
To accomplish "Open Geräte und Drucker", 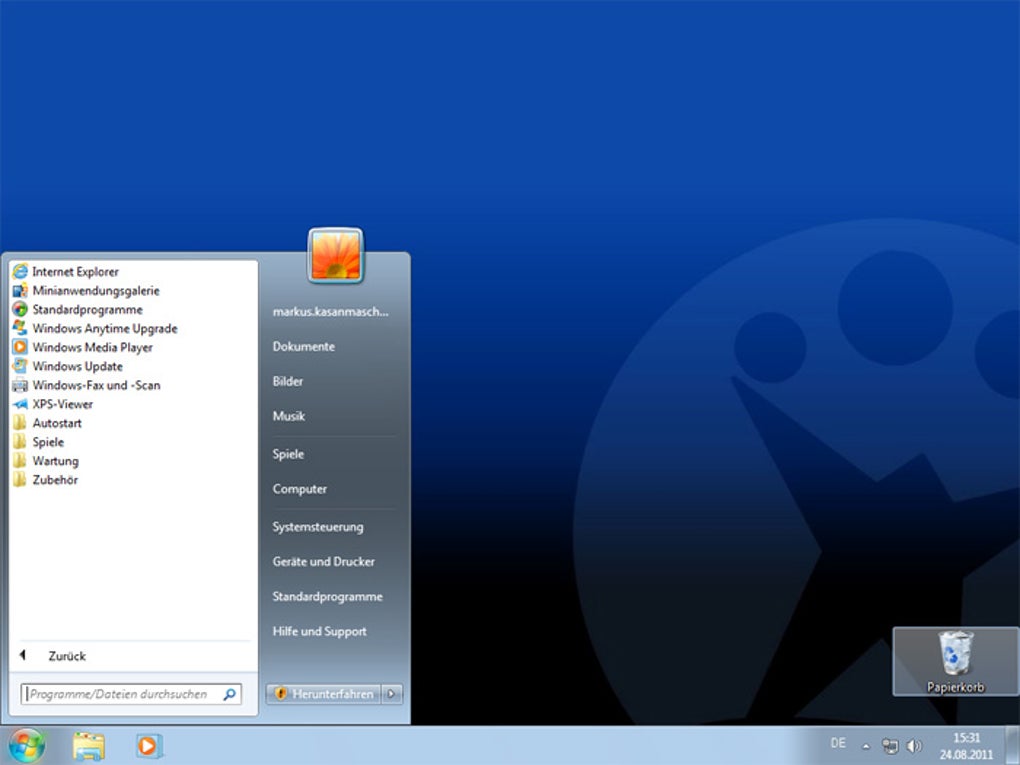I will (x=323, y=561).
